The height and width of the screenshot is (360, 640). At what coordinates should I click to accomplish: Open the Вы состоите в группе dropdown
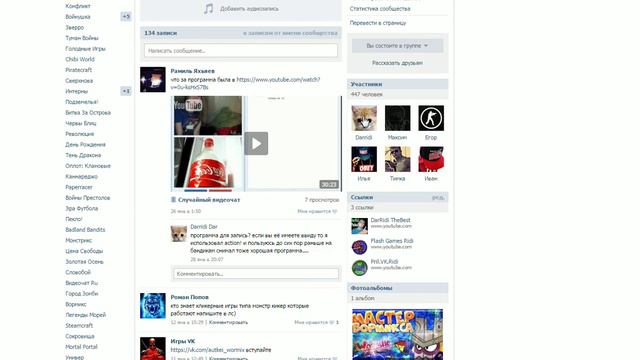(x=397, y=46)
